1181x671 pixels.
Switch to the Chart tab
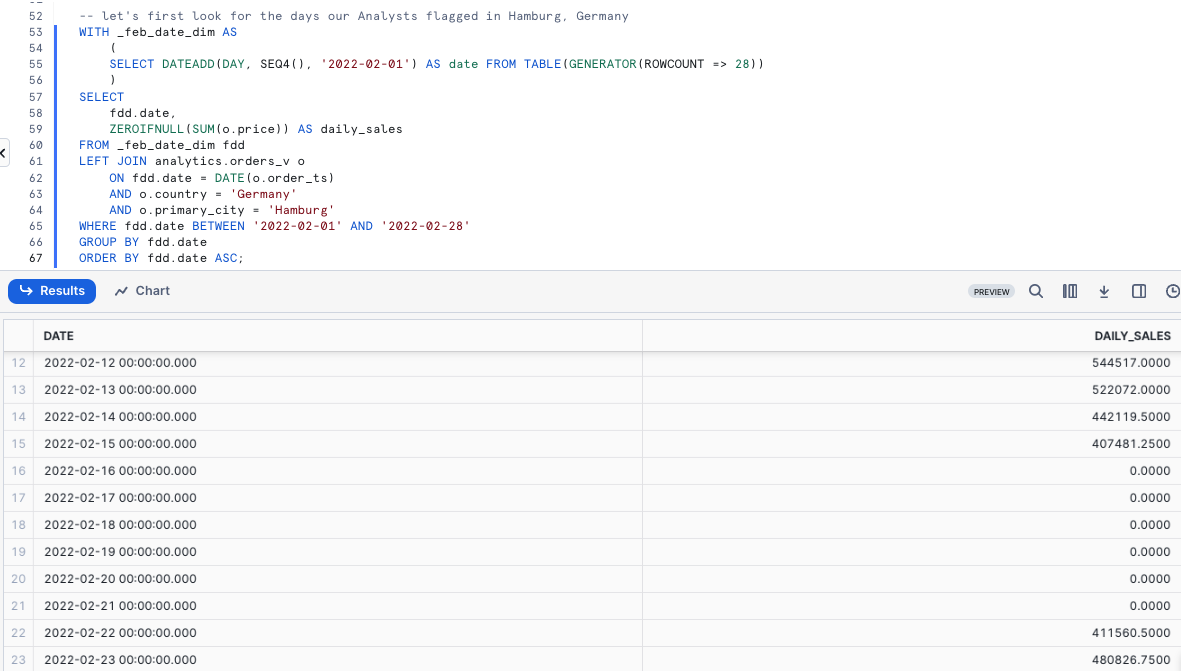(x=142, y=291)
